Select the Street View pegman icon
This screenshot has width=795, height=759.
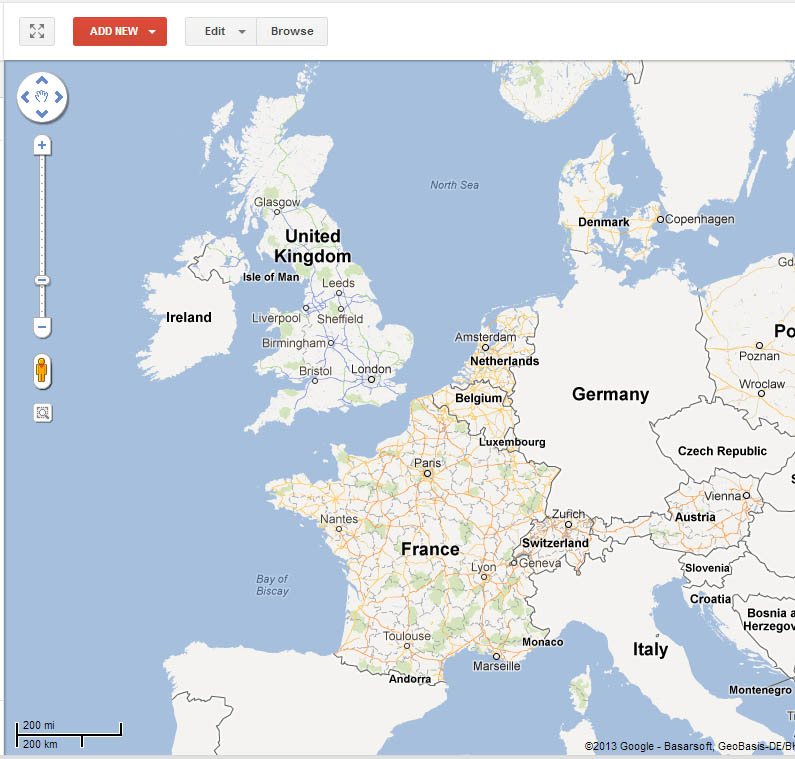click(x=42, y=371)
